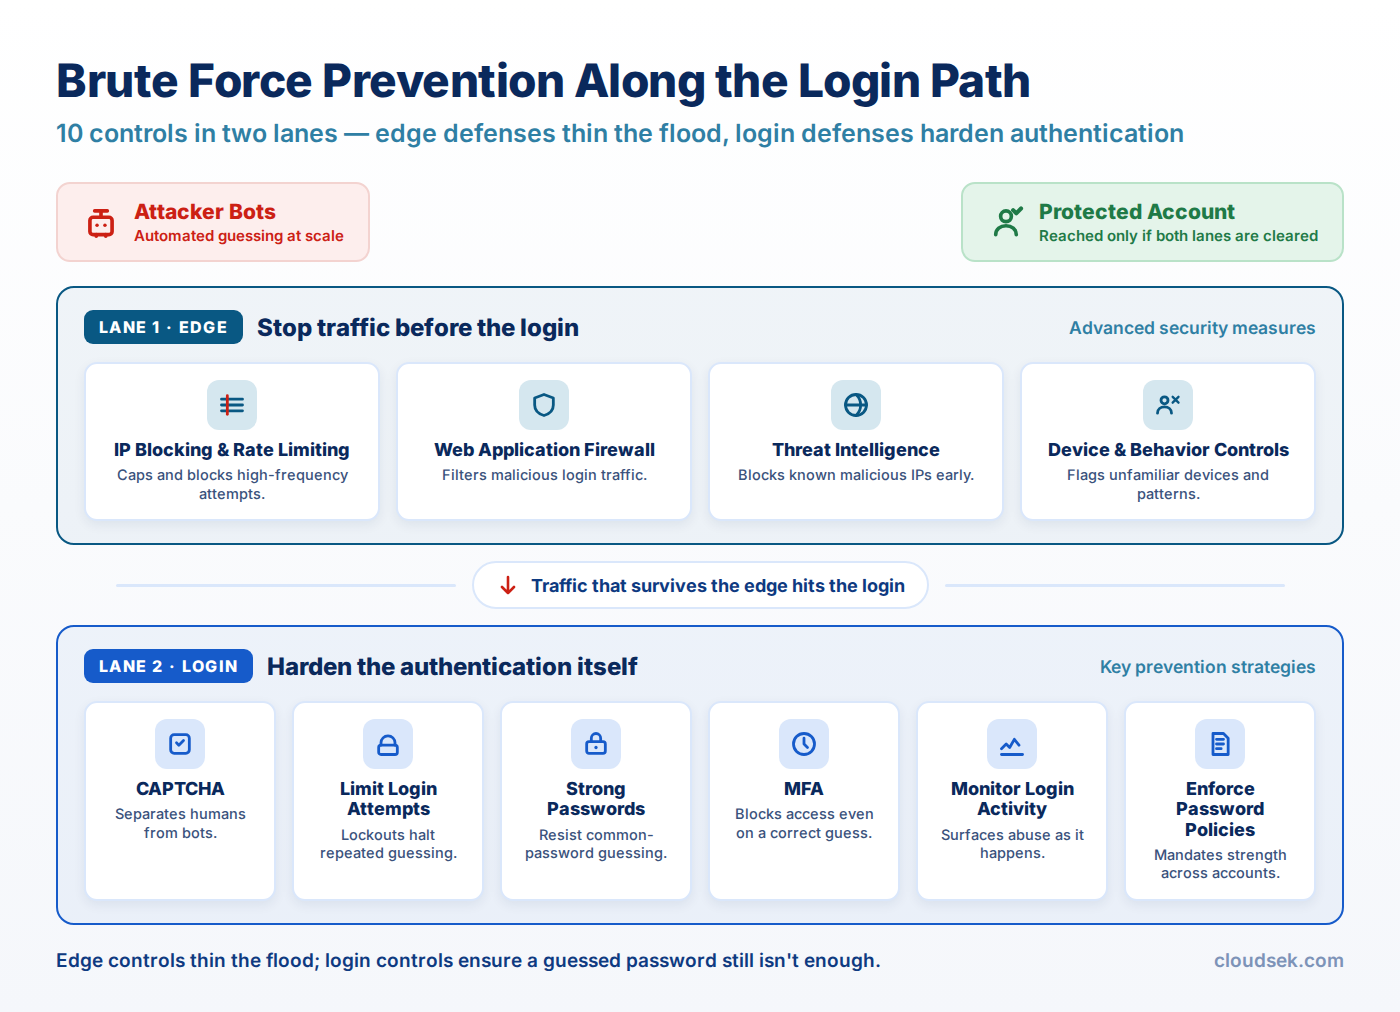This screenshot has height=1012, width=1400.
Task: Click the LANE 2 · LOGIN badge
Action: (168, 666)
